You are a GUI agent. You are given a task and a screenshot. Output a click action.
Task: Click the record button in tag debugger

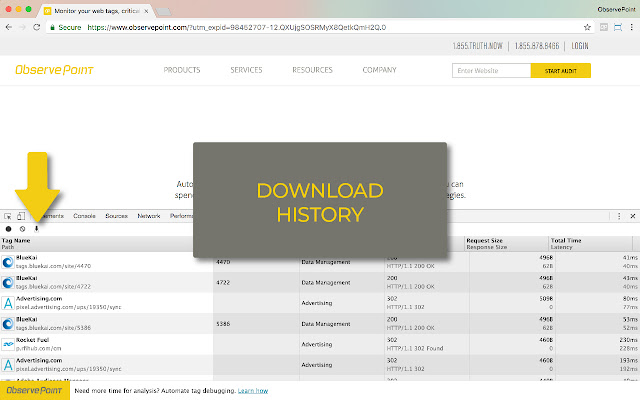point(8,229)
